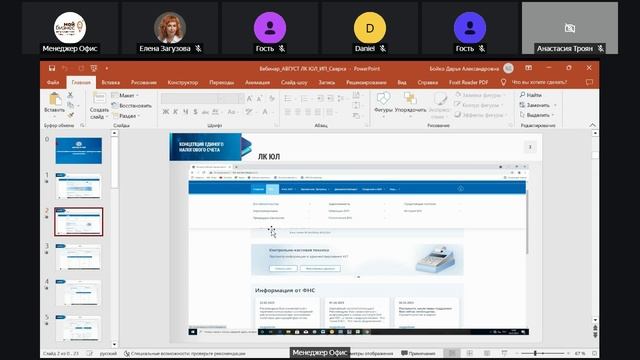Click the русский language indicator in status bar
This screenshot has width=640, height=360.
pyautogui.click(x=108, y=353)
